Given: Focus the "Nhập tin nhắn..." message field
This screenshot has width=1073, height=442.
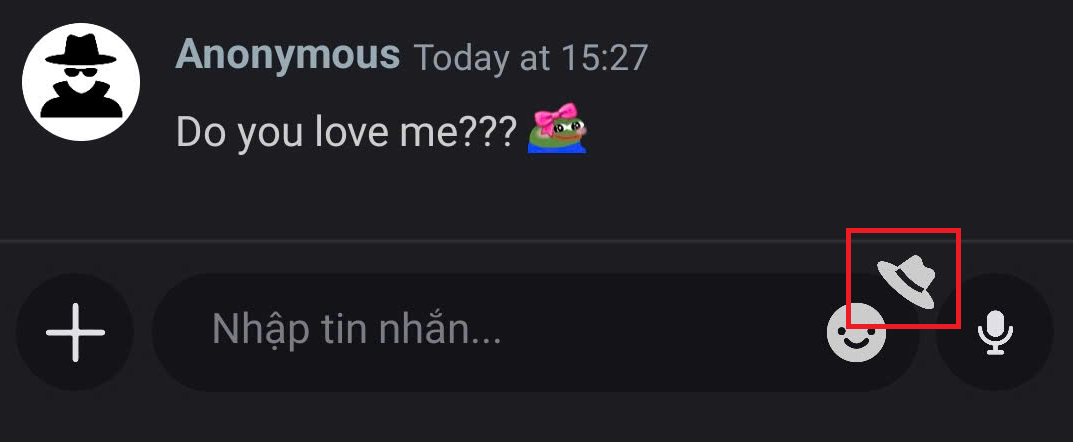Looking at the screenshot, I should click(x=480, y=330).
